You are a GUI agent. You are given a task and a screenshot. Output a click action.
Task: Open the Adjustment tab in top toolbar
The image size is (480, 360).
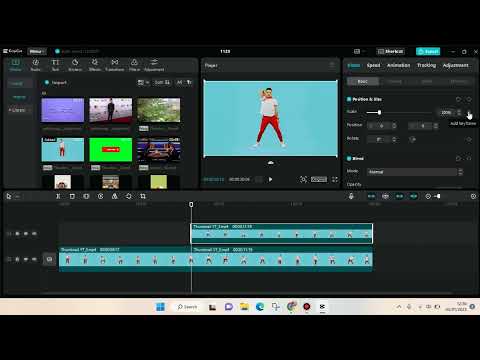coord(154,65)
